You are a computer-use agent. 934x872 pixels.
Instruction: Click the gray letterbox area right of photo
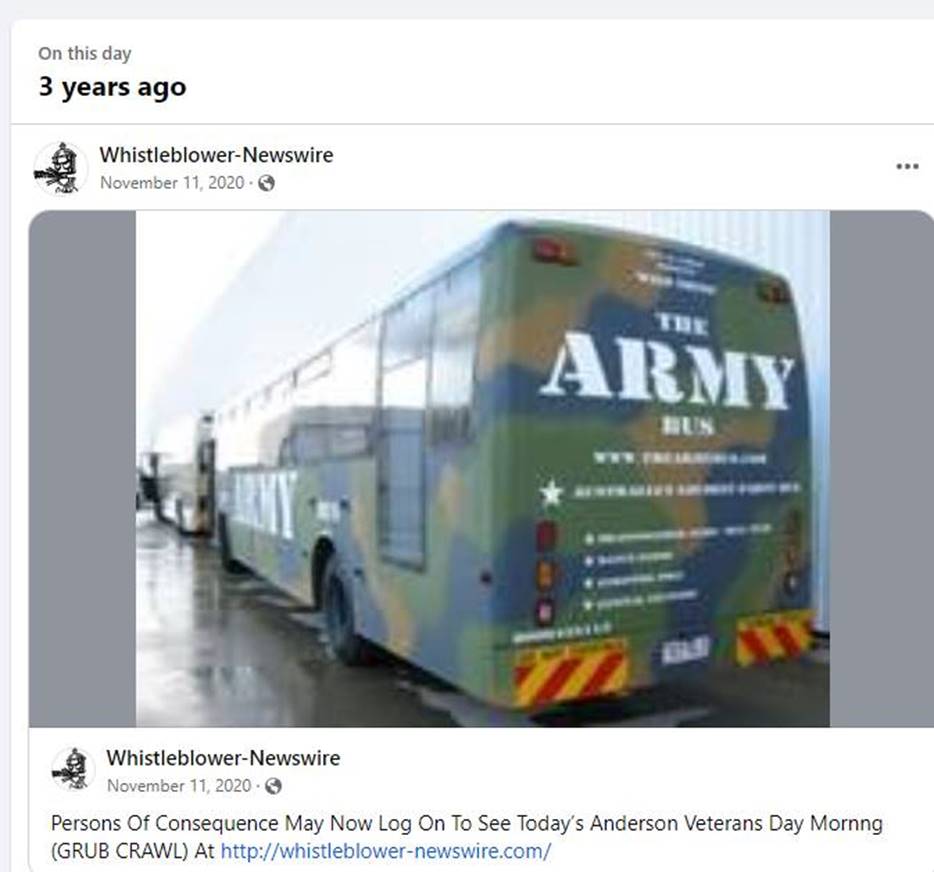[x=882, y=469]
